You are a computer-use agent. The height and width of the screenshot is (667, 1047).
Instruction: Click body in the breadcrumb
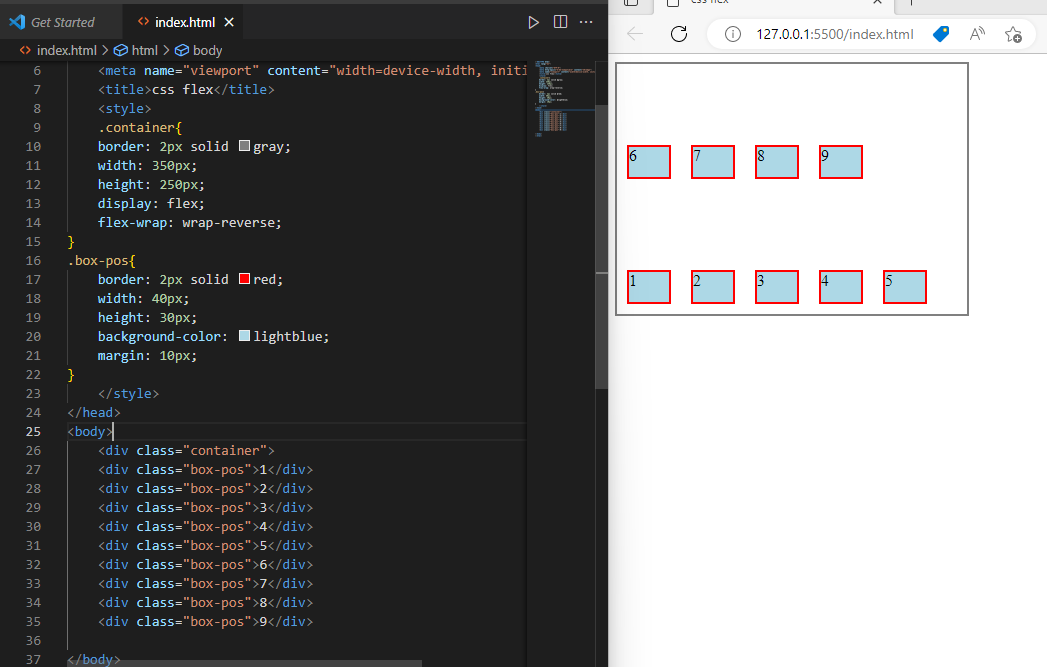click(207, 51)
